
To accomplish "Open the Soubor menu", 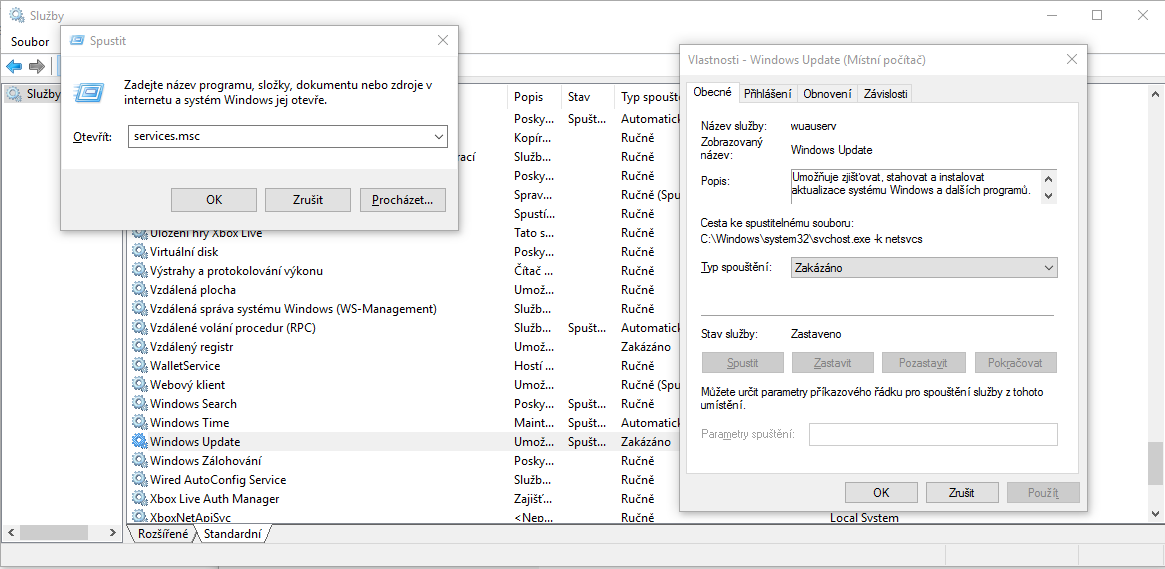I will (30, 42).
